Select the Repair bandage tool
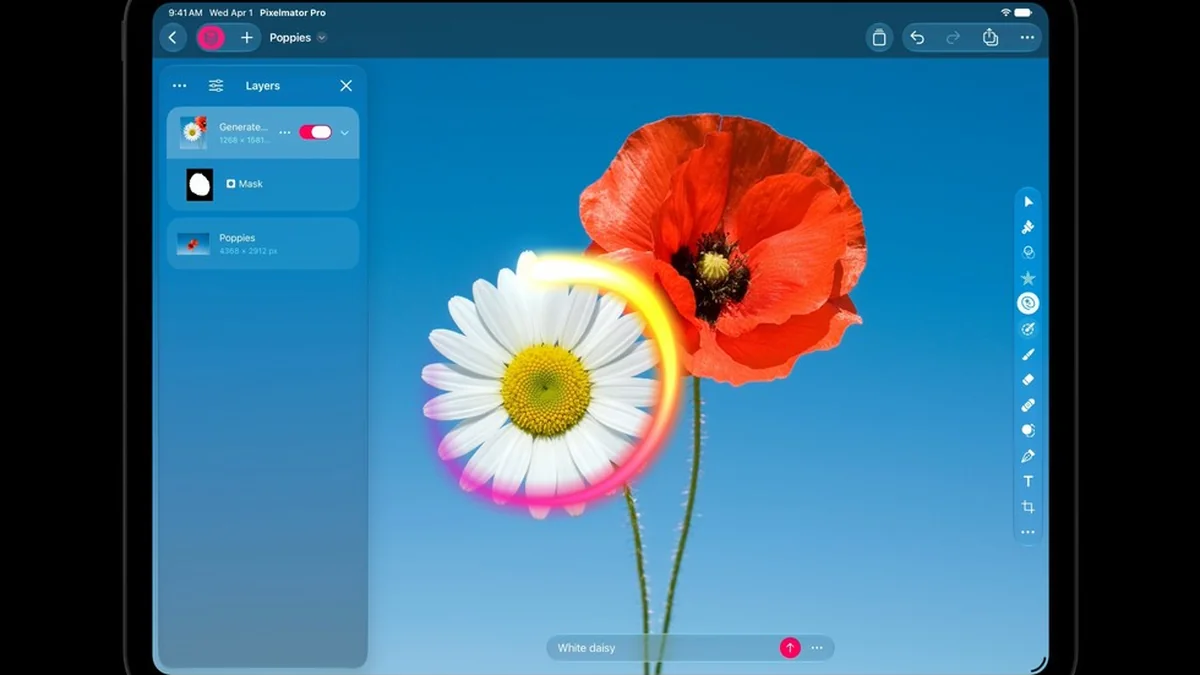The height and width of the screenshot is (675, 1200). pos(1028,405)
